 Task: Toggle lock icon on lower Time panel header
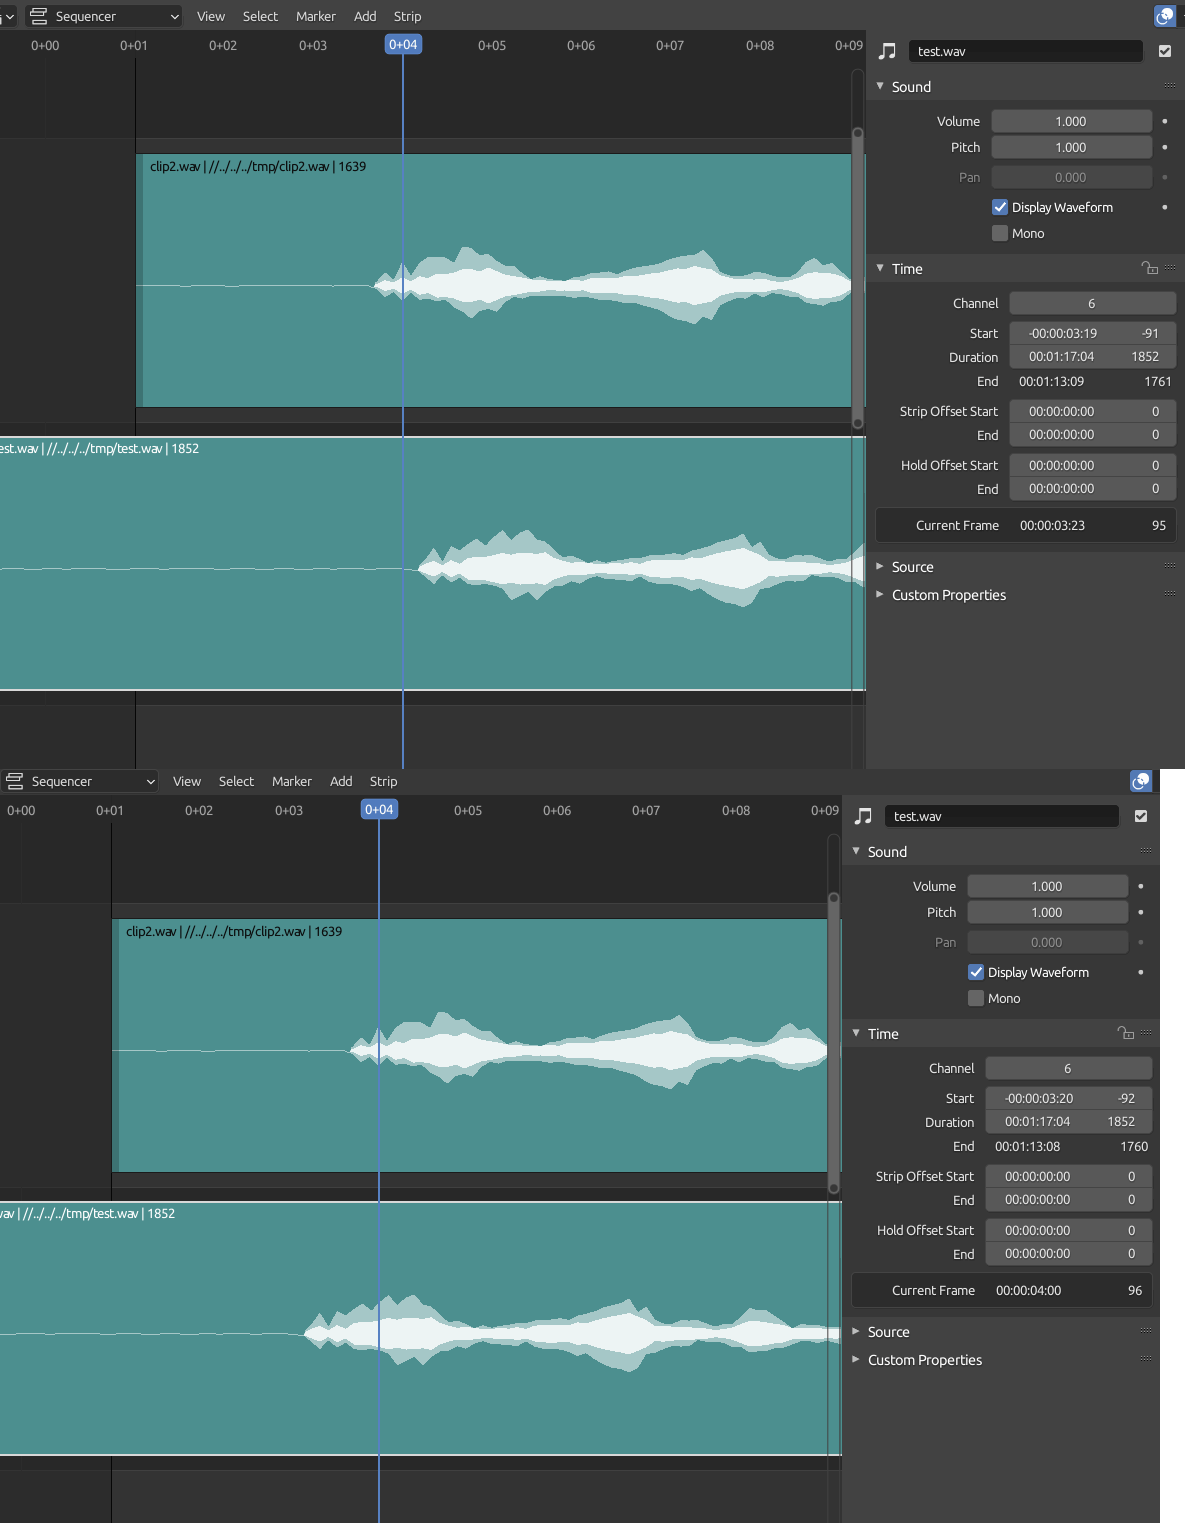click(1126, 1033)
